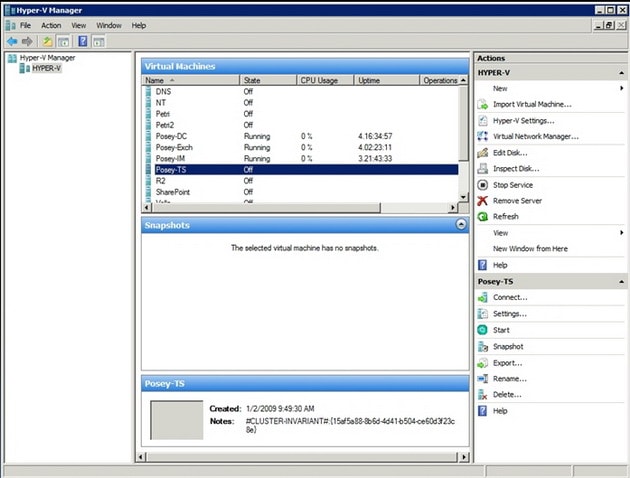The image size is (630, 478).
Task: Select the Petri2 virtual machine row
Action: tap(301, 125)
